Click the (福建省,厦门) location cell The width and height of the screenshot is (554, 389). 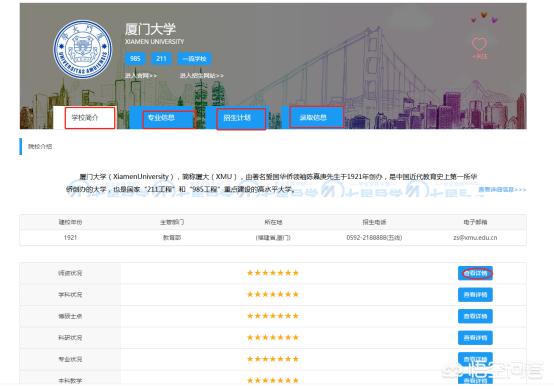273,237
